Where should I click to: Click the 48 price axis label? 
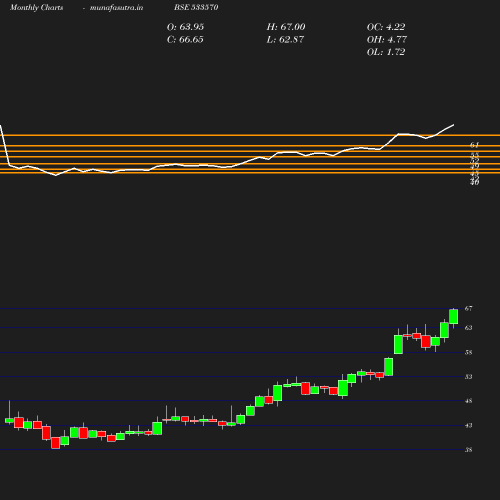(x=468, y=401)
